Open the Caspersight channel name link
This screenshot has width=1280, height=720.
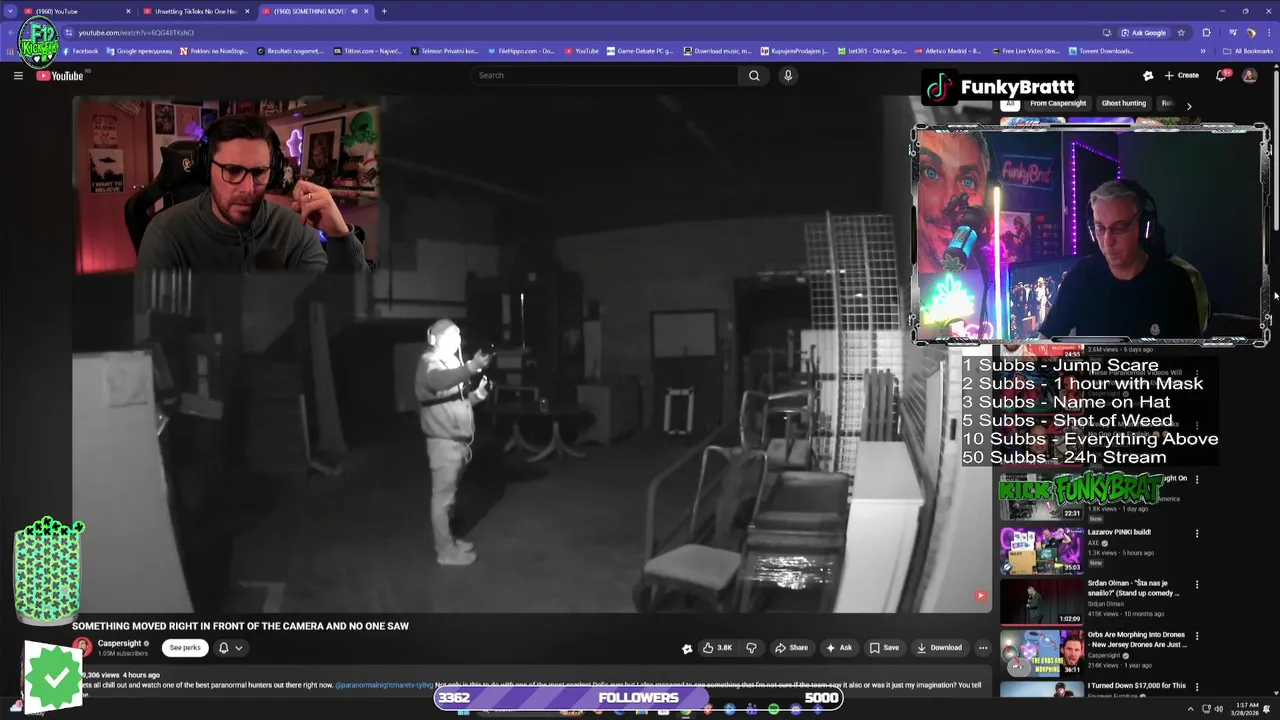[x=120, y=644]
